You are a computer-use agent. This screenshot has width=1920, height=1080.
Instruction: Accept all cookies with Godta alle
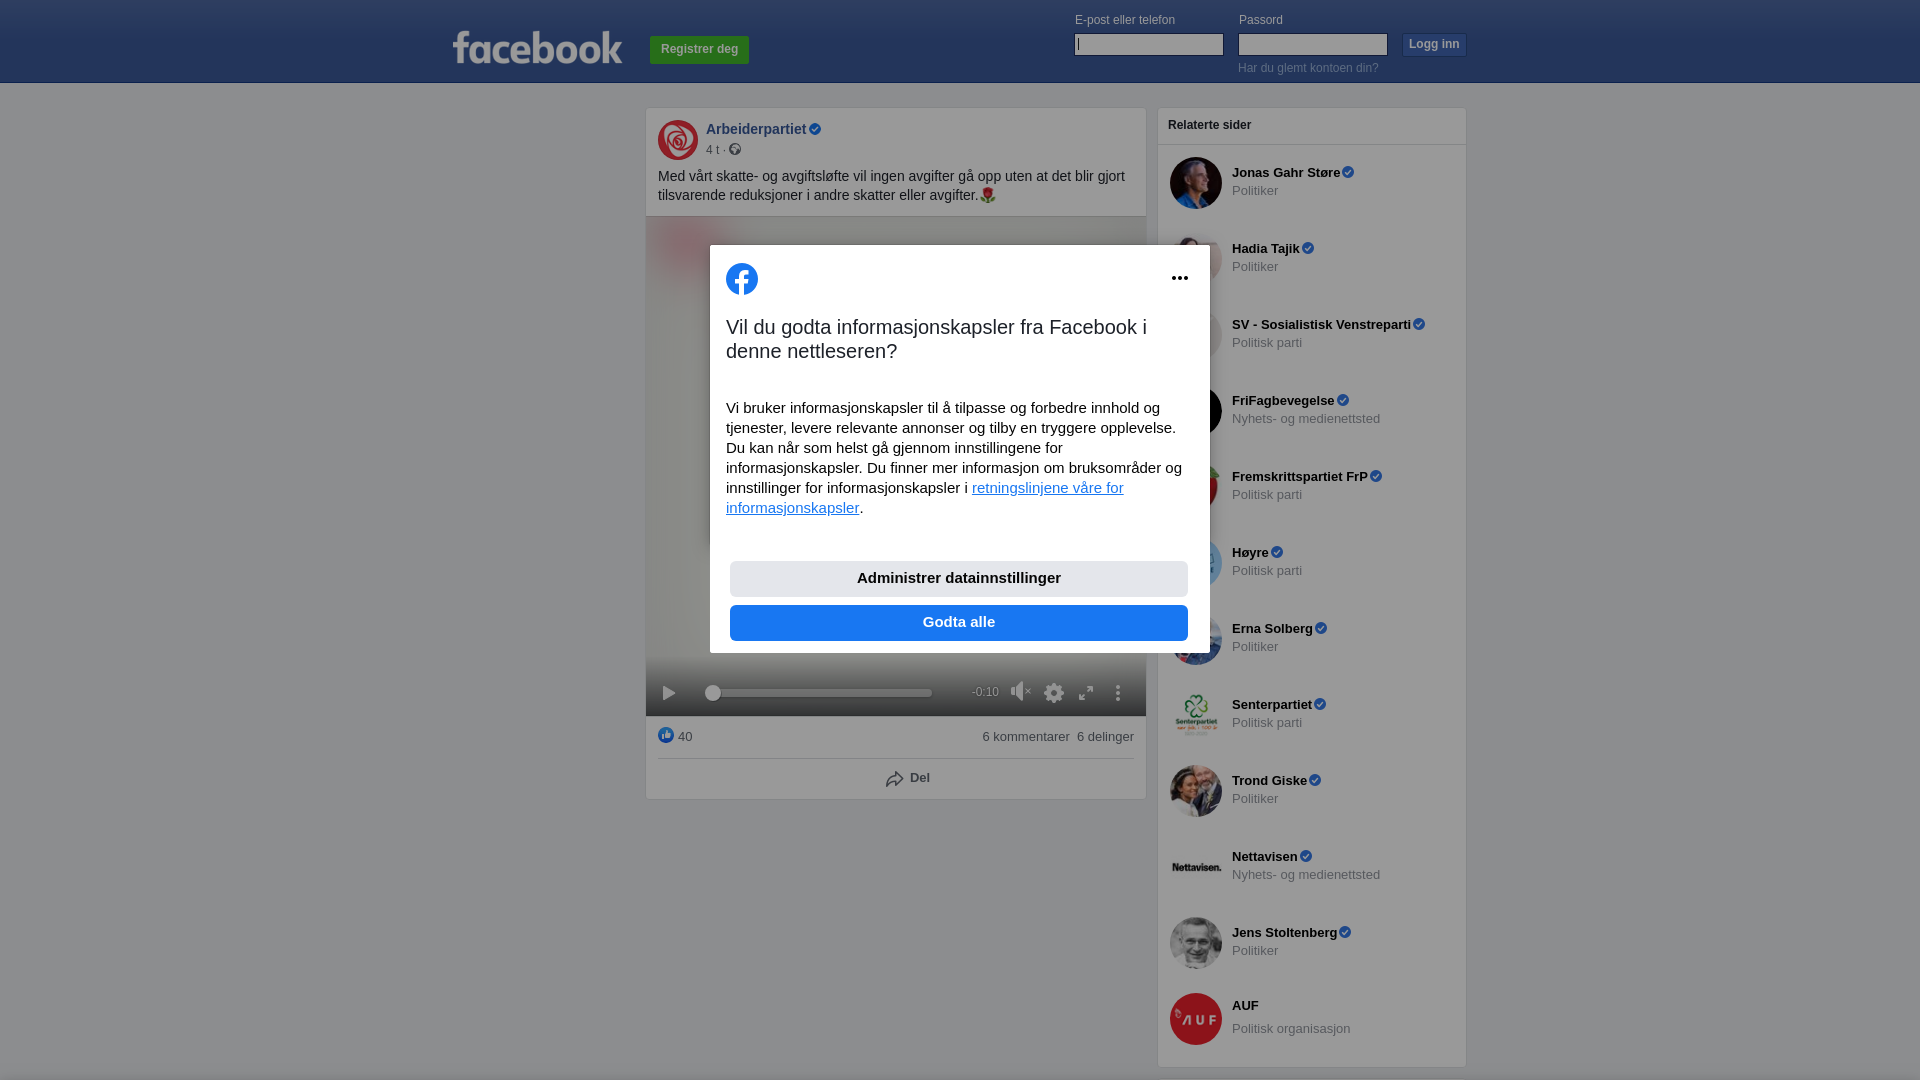coord(959,623)
